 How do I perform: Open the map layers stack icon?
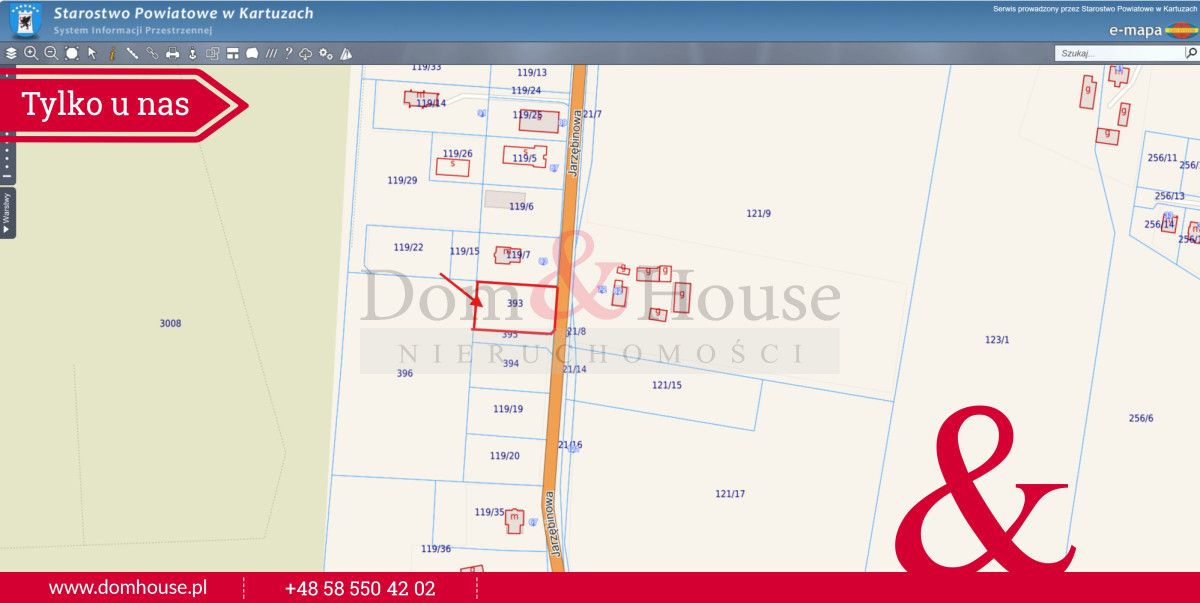(11, 53)
